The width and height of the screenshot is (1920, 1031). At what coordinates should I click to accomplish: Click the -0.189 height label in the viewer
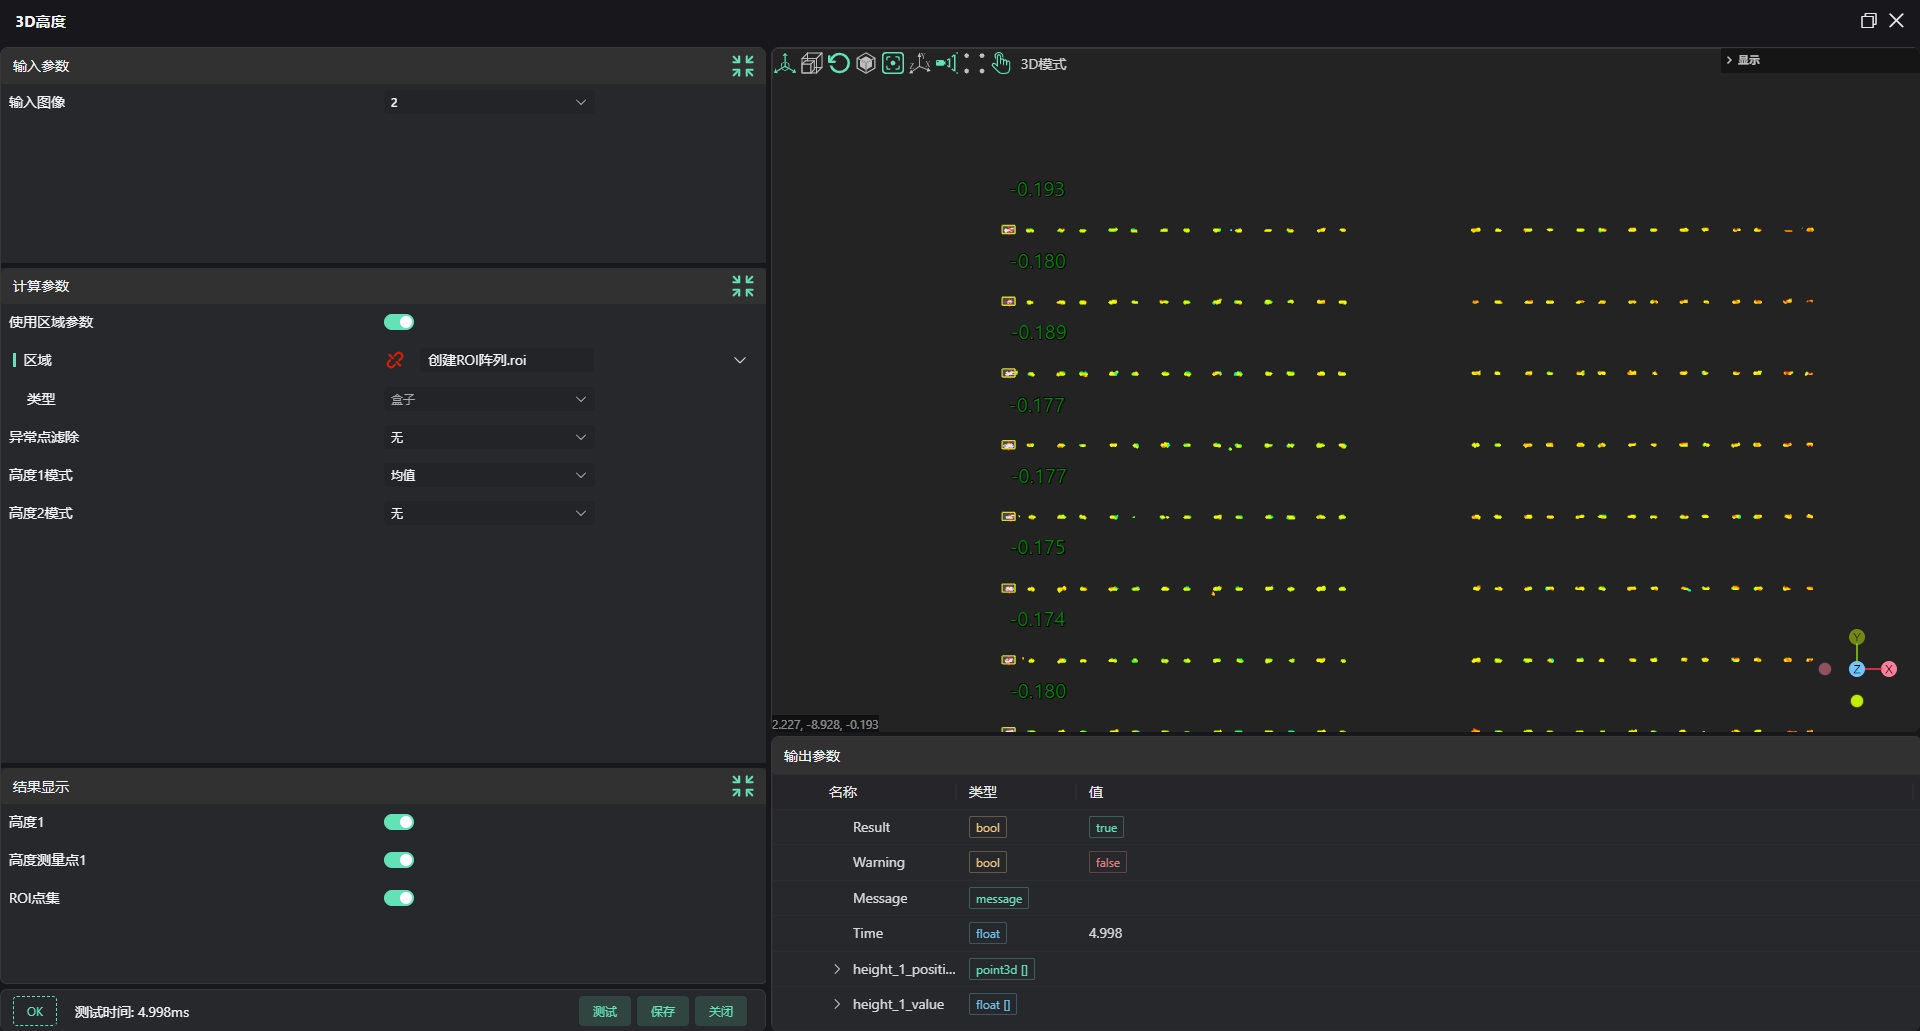[1039, 332]
